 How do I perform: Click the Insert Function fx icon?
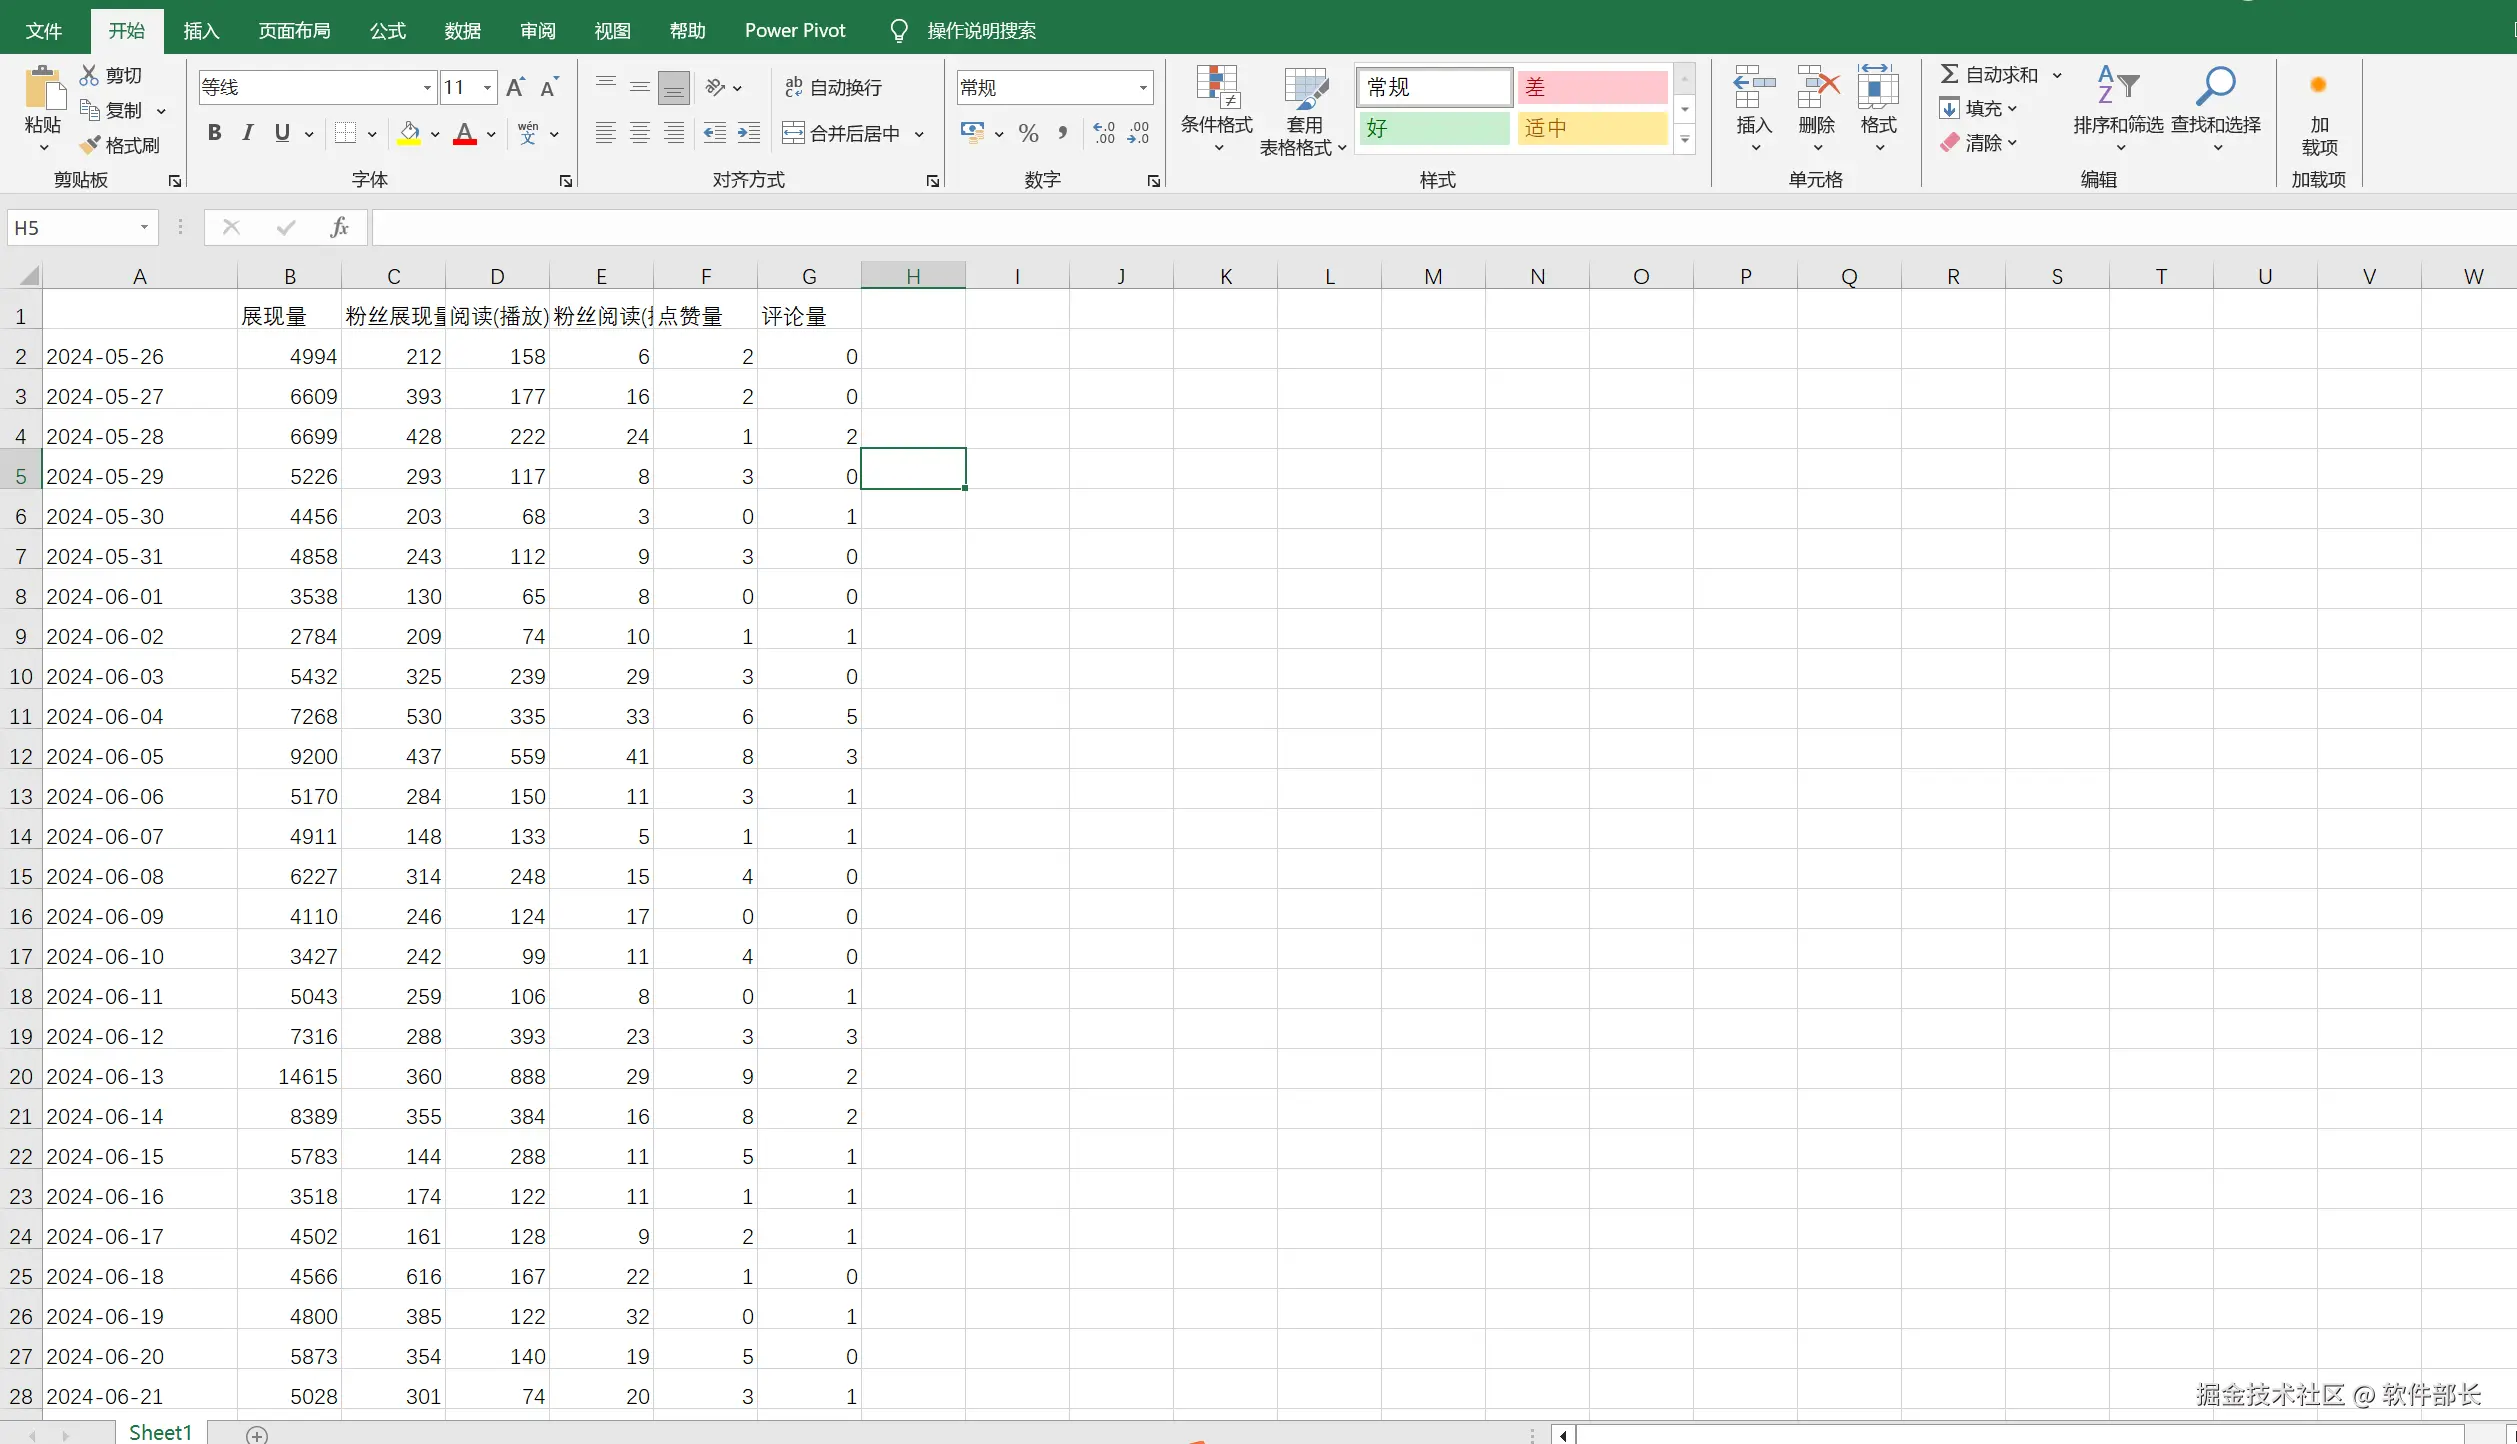pos(339,228)
